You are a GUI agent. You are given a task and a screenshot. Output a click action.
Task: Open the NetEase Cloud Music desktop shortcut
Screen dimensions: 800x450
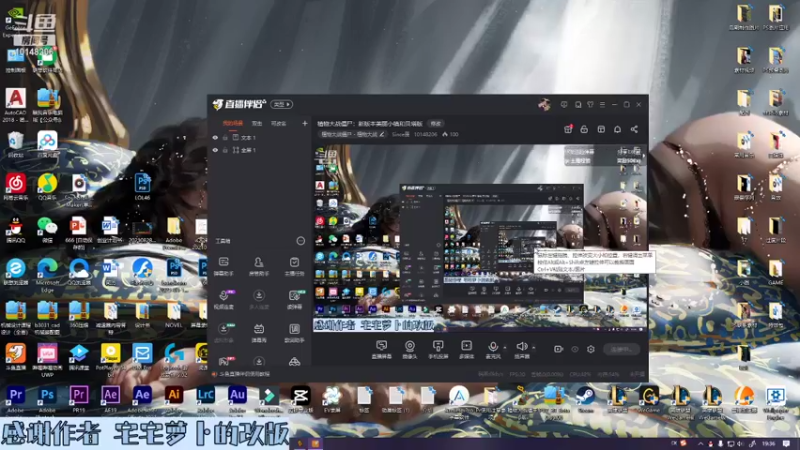coord(15,187)
